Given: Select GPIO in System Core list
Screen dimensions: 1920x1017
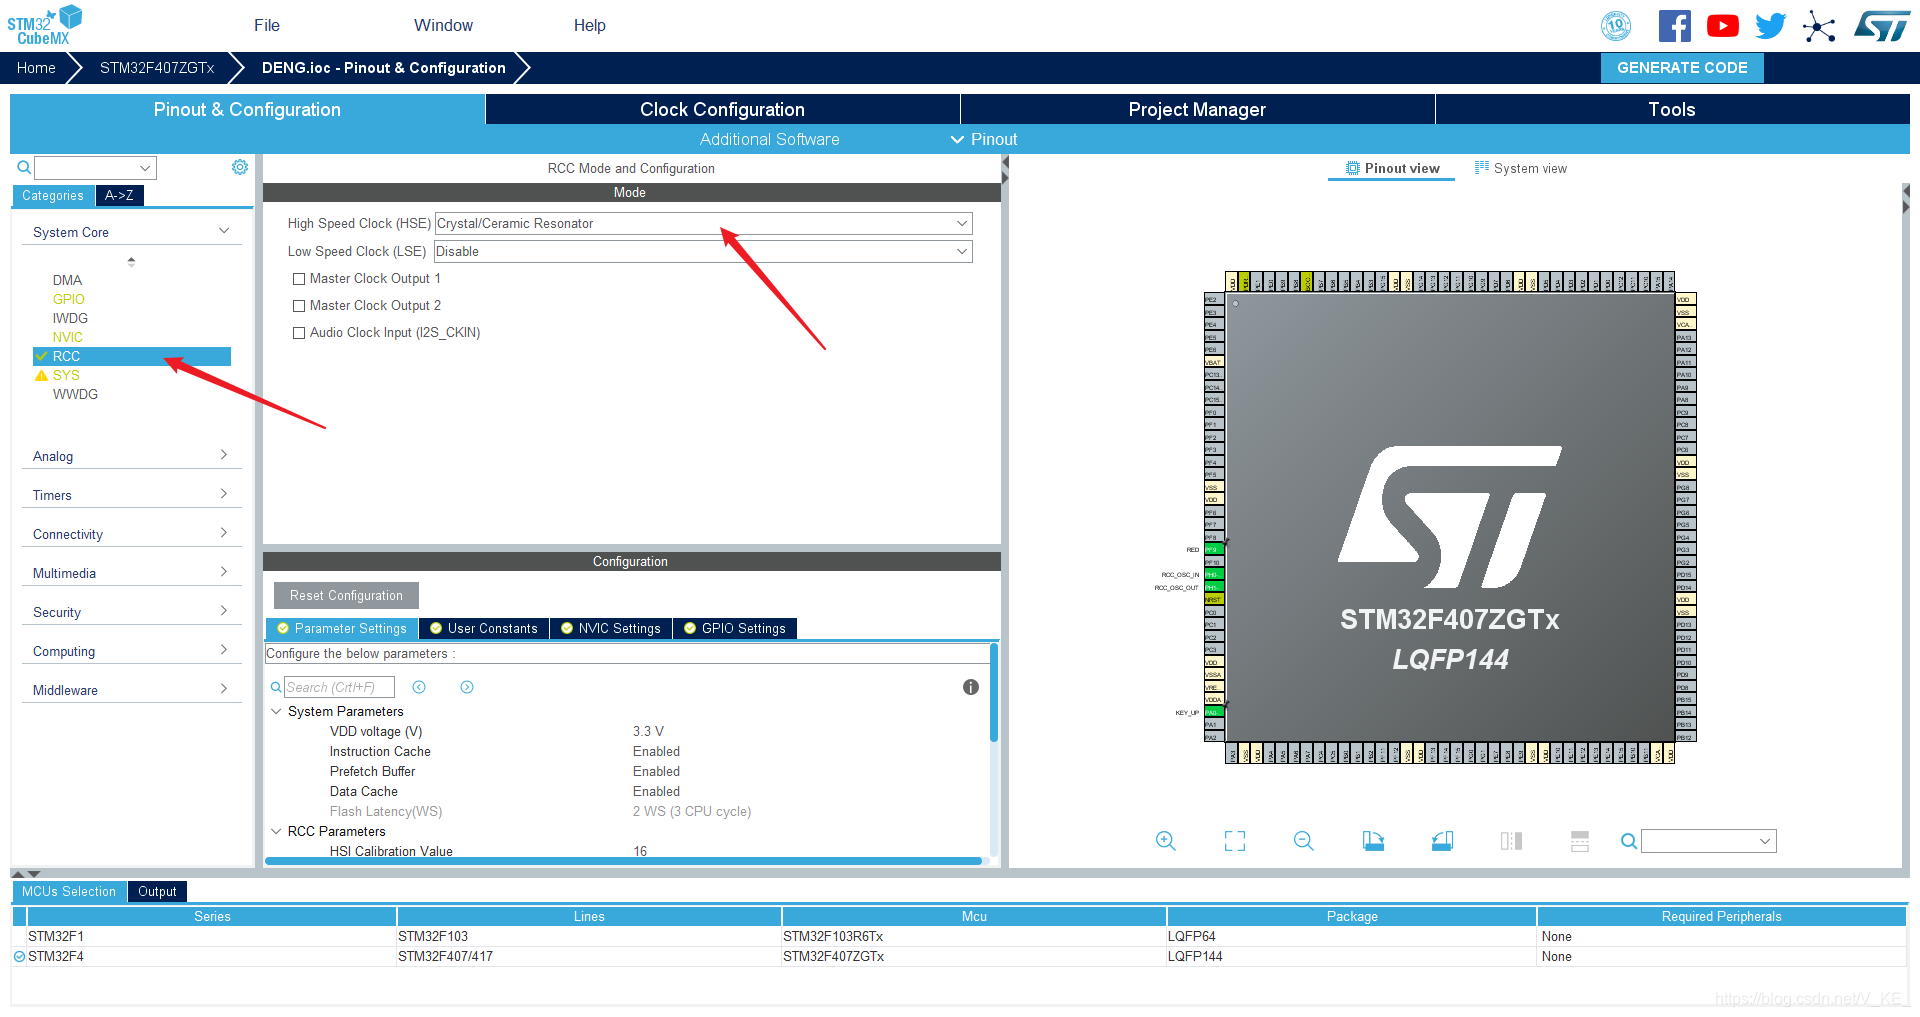Looking at the screenshot, I should pyautogui.click(x=68, y=299).
